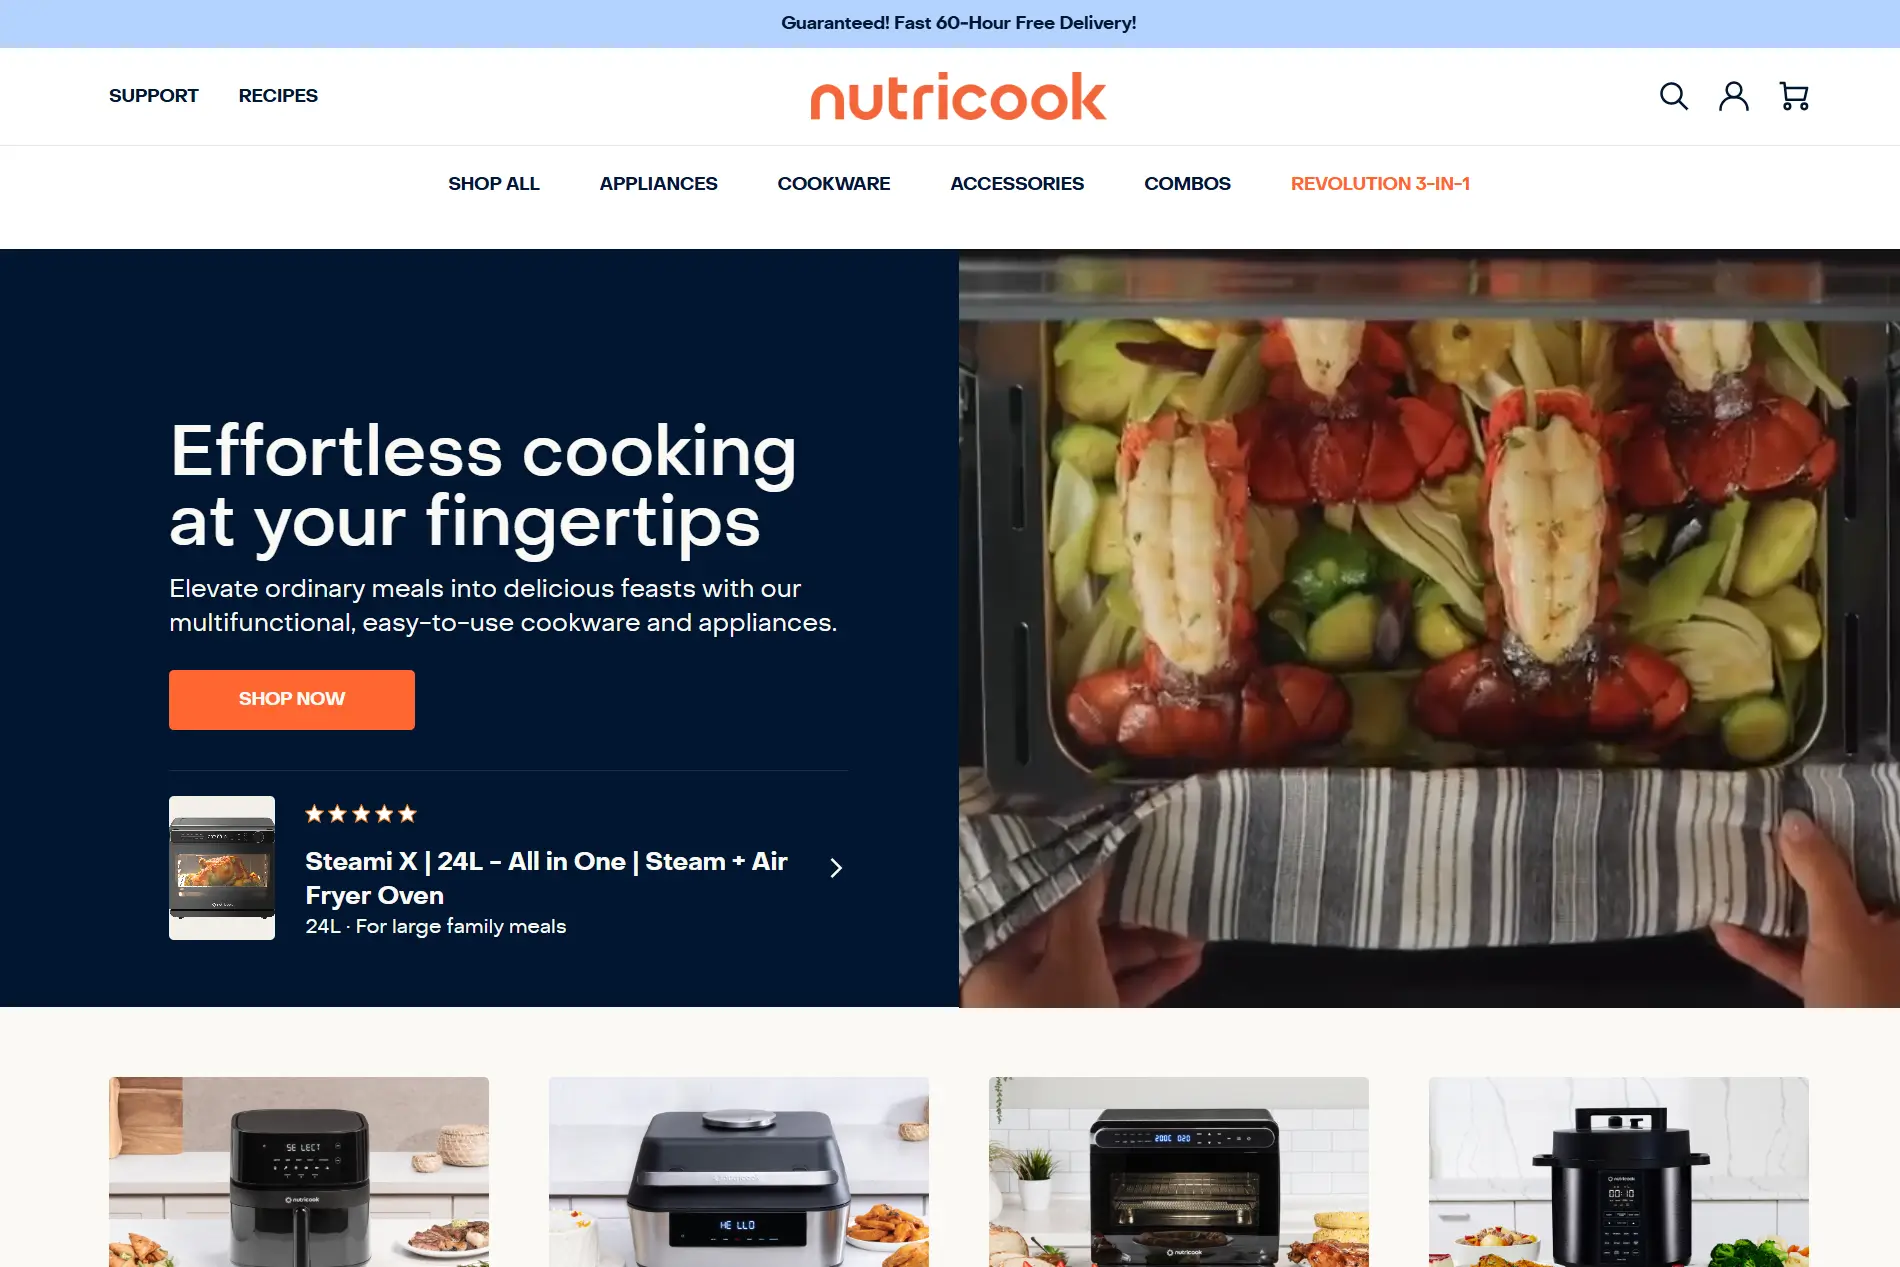The height and width of the screenshot is (1267, 1900).
Task: Select the pressure cooker image card
Action: (x=1619, y=1172)
